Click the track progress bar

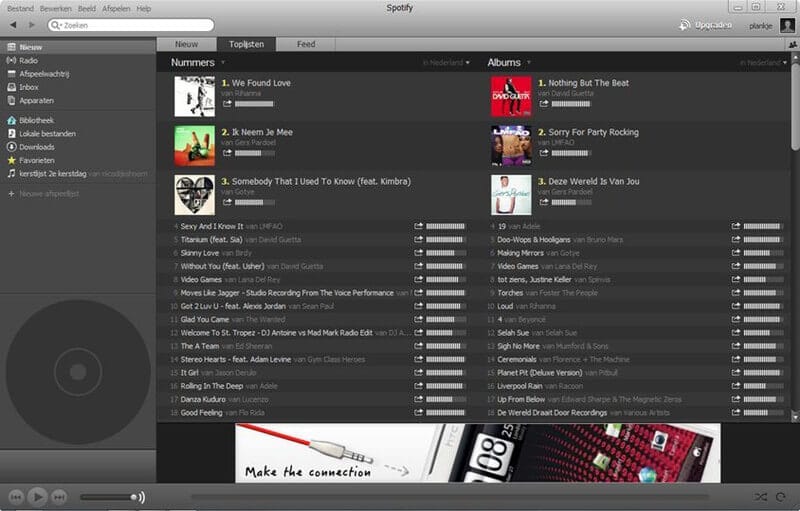point(450,497)
